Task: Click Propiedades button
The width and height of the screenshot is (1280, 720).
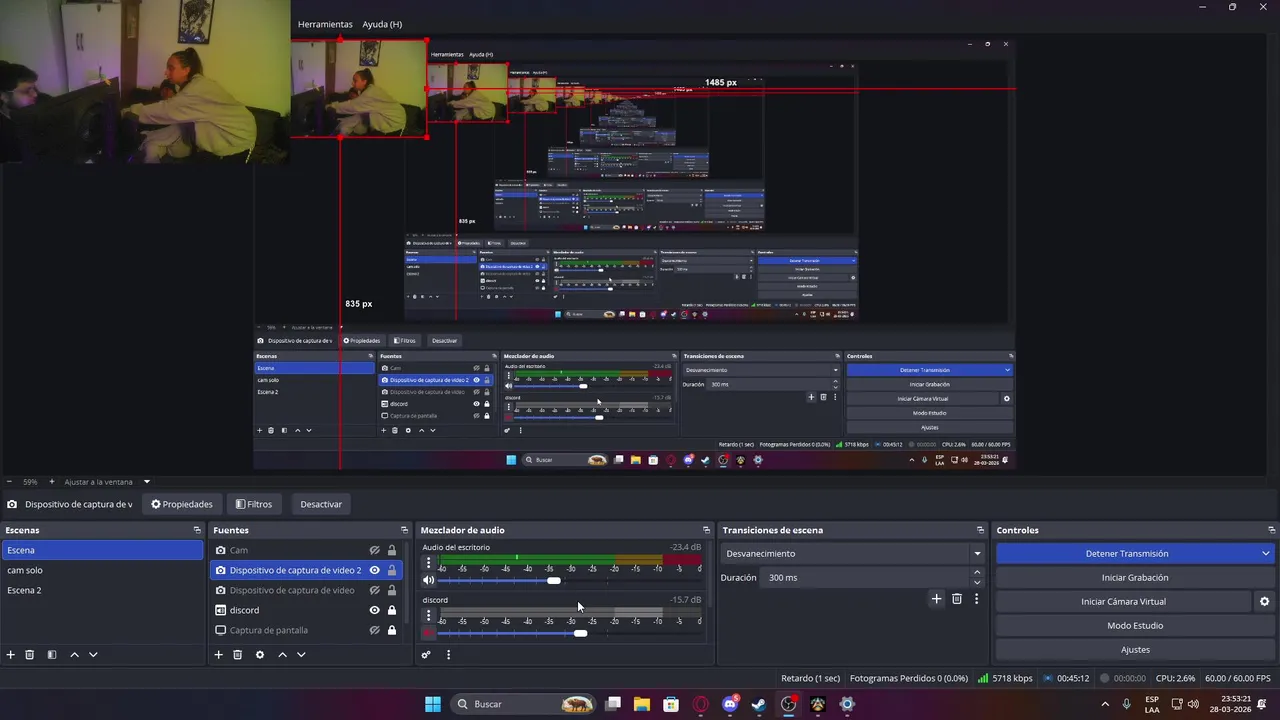Action: 182,504
